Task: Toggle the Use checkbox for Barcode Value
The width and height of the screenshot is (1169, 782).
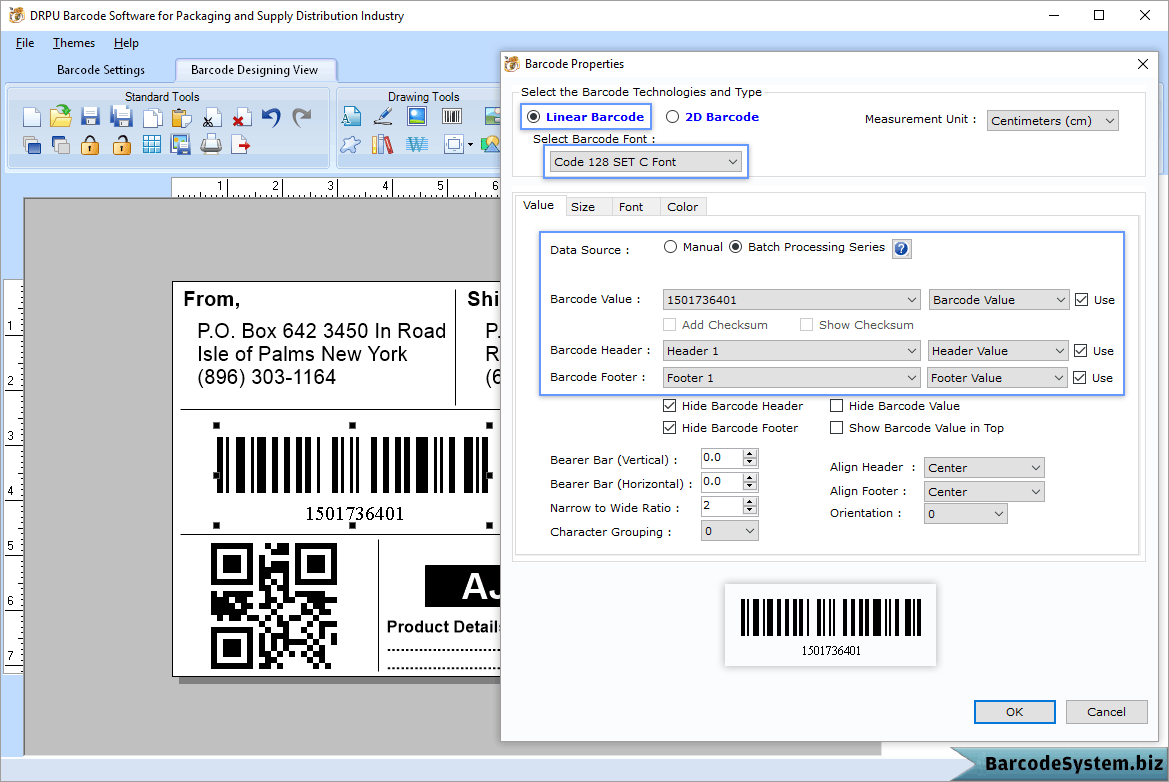Action: click(1082, 300)
